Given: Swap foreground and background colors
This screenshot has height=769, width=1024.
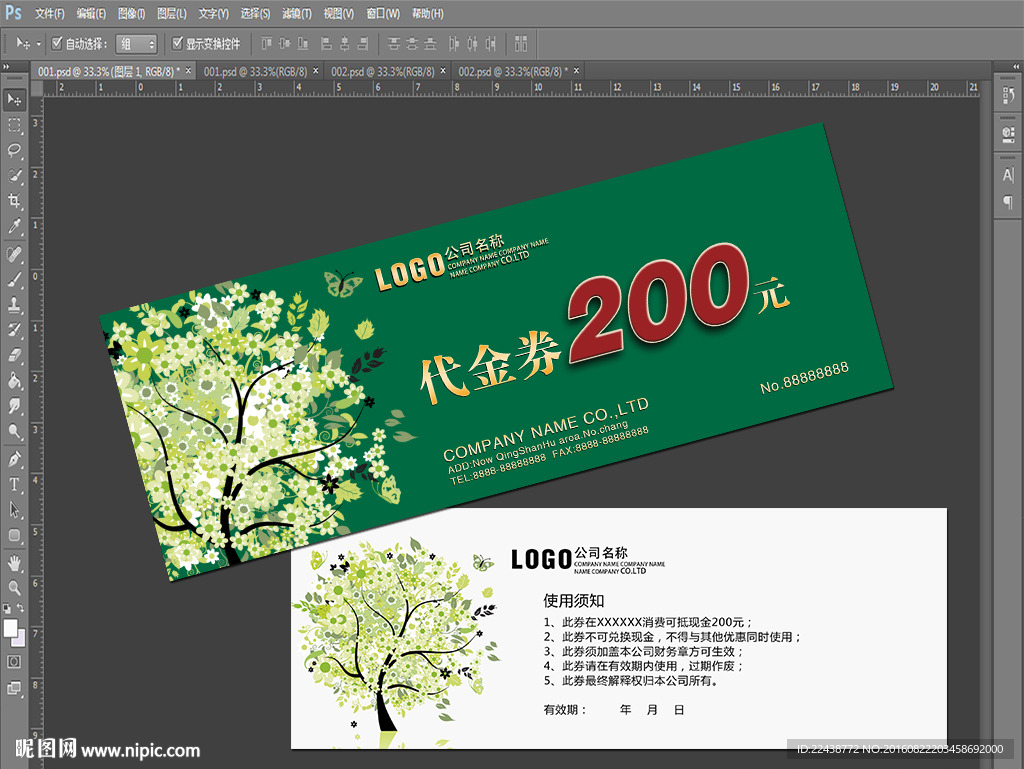Looking at the screenshot, I should point(21,608).
